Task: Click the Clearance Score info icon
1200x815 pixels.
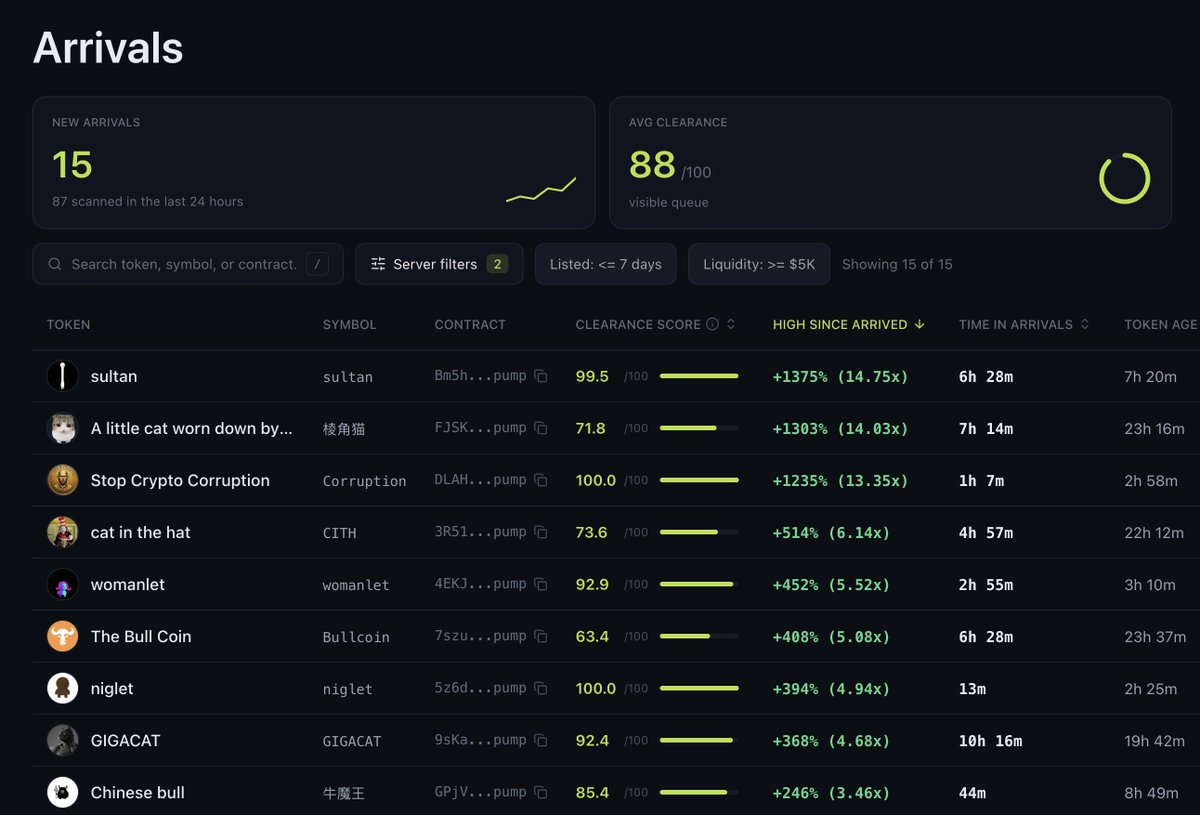Action: click(712, 324)
